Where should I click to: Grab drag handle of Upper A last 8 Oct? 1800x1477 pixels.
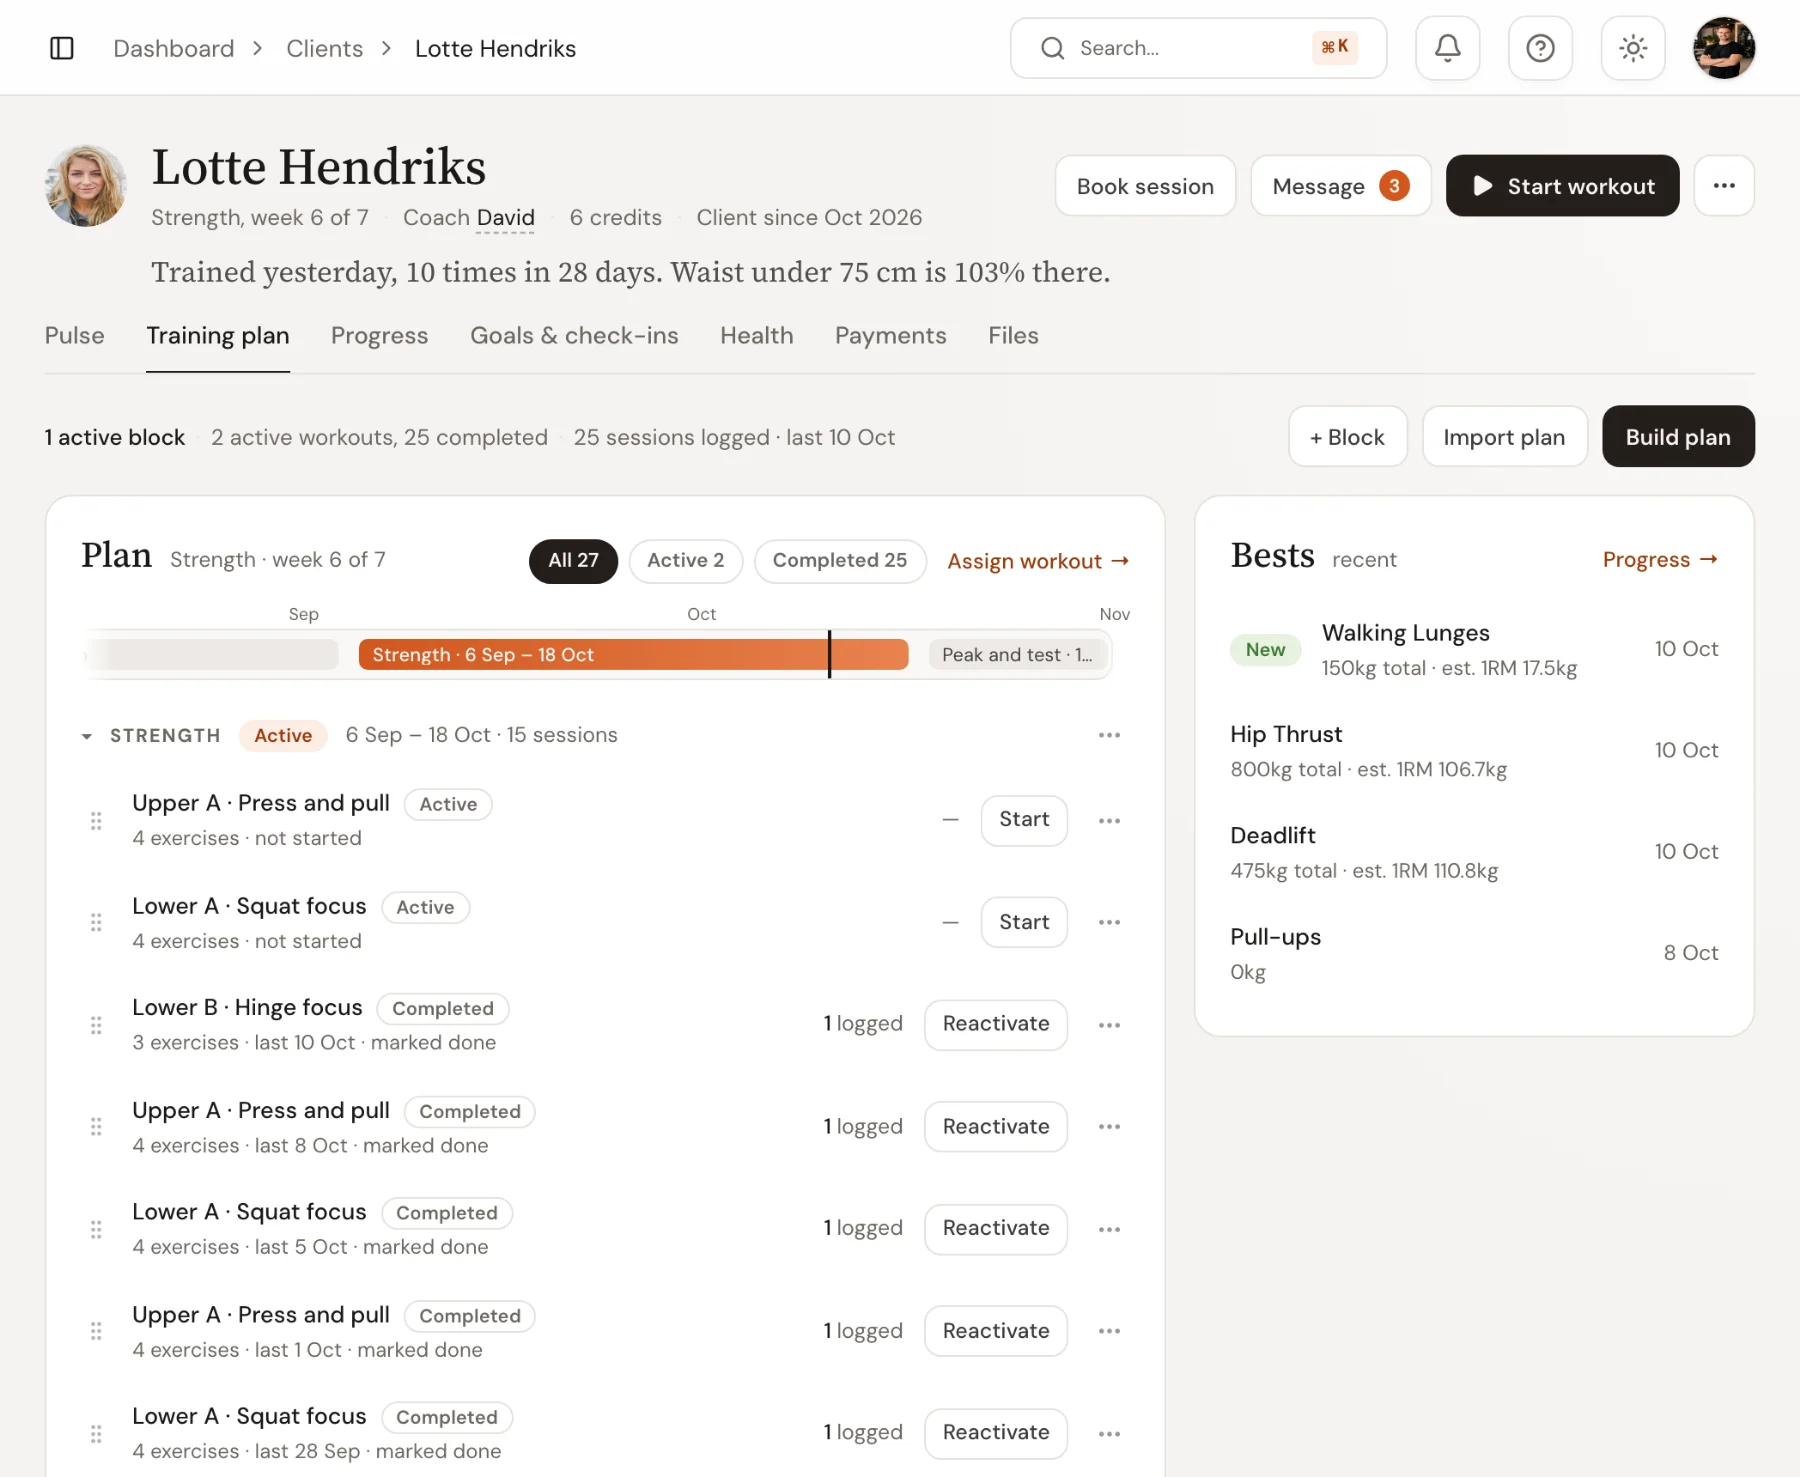(96, 1127)
